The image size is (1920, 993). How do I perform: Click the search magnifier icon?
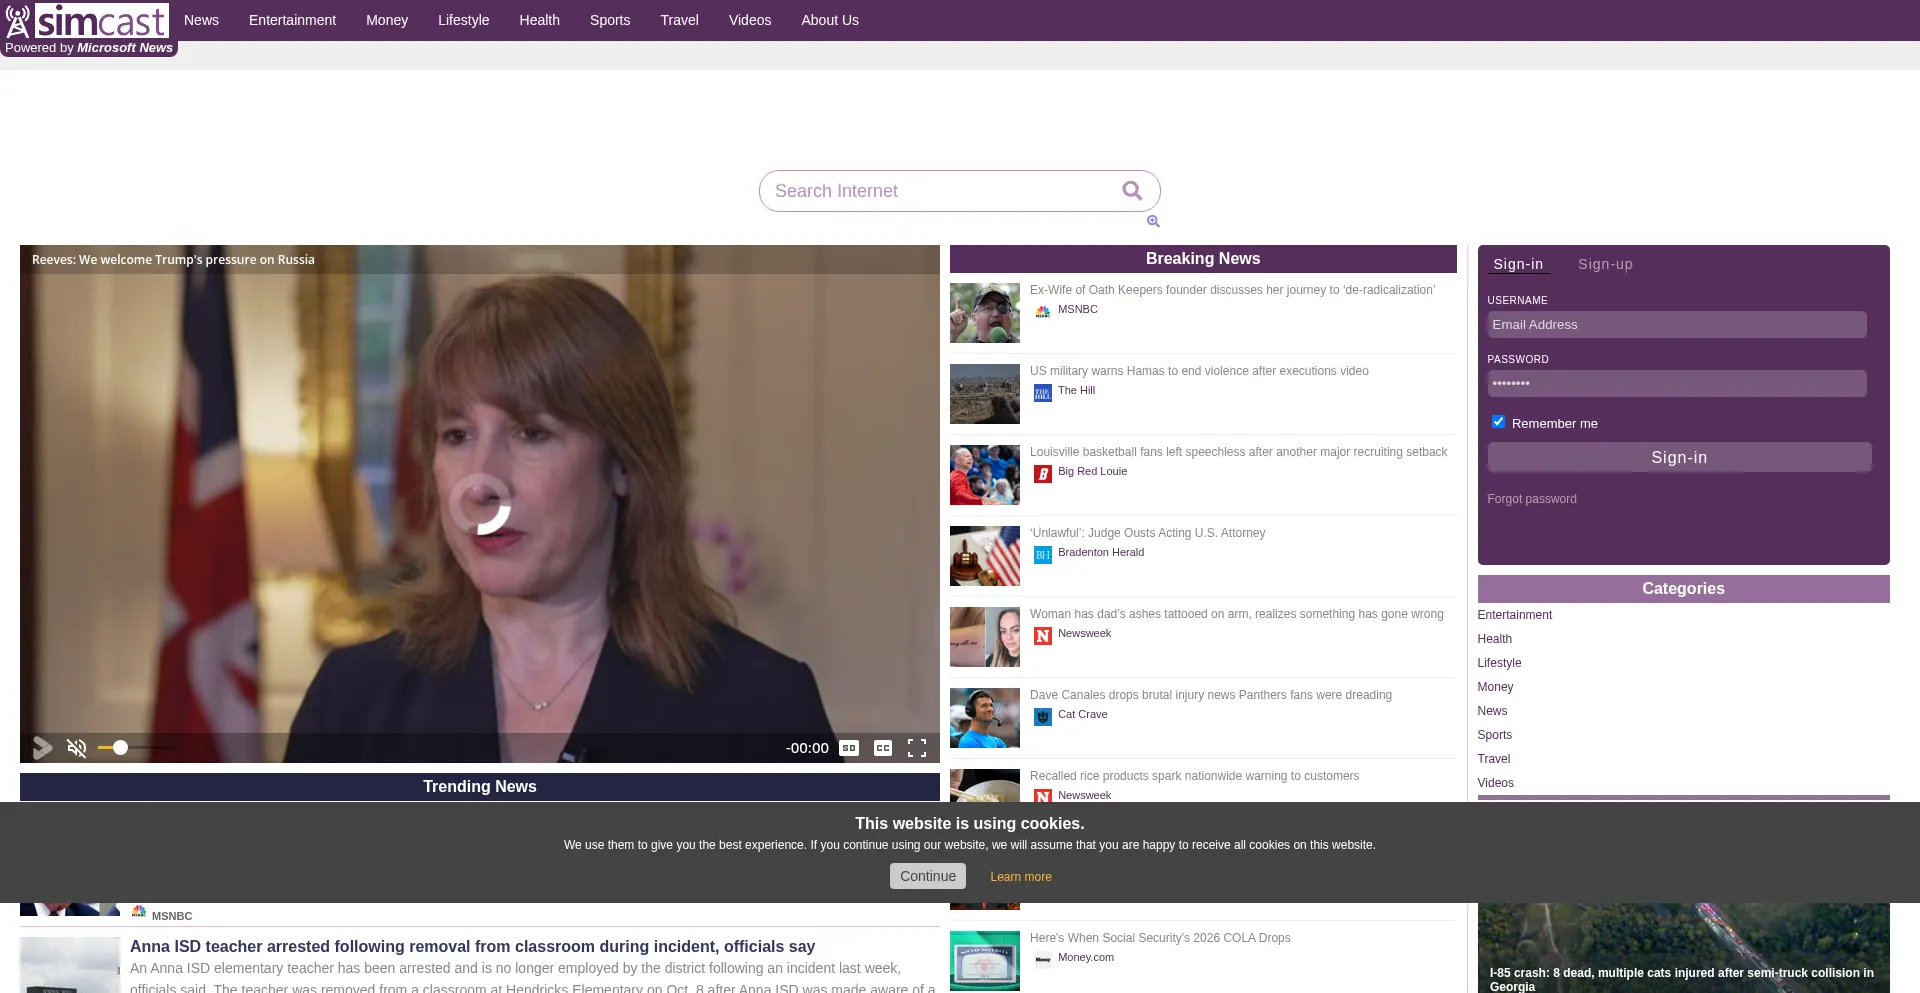tap(1132, 191)
